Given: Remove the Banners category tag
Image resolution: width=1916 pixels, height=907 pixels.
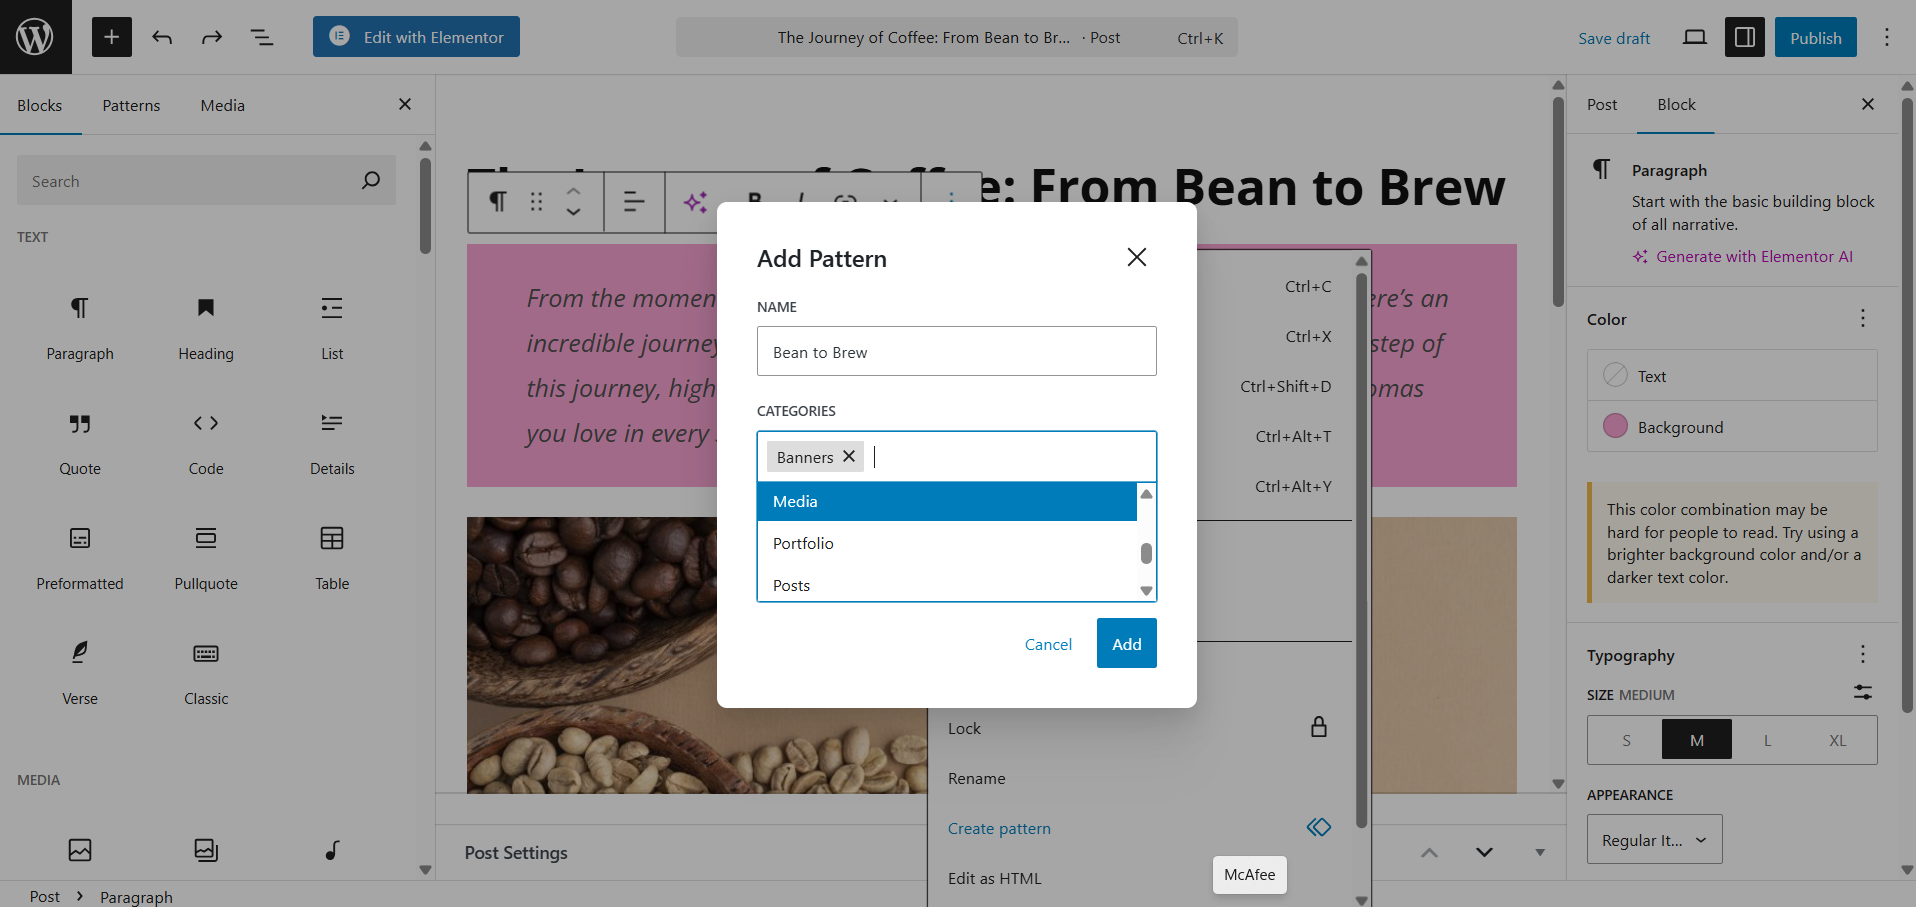Looking at the screenshot, I should (x=849, y=456).
